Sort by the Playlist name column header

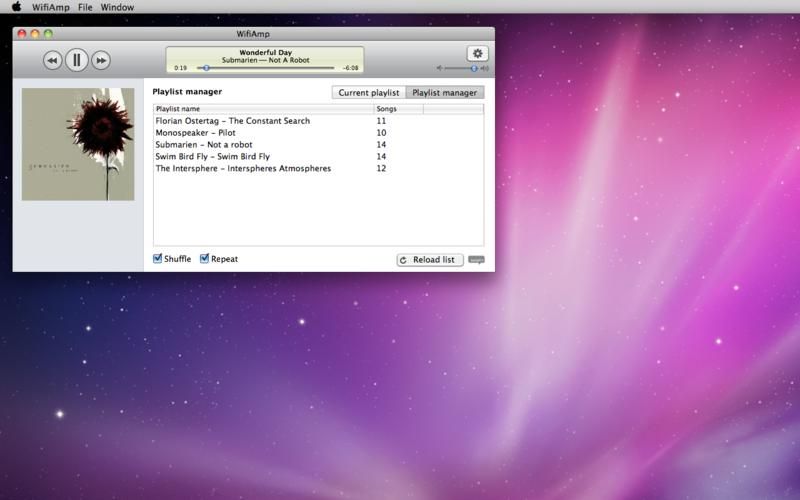[x=262, y=108]
